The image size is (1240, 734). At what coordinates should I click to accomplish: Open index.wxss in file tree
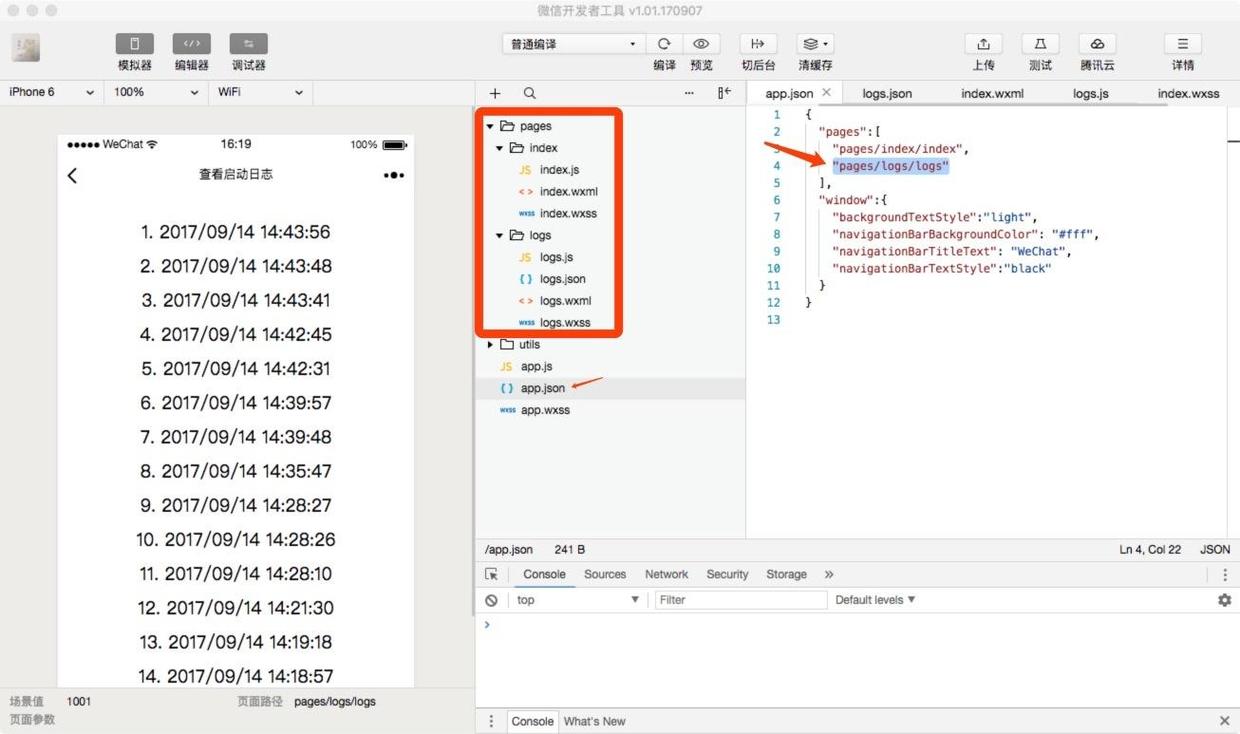[x=568, y=214]
